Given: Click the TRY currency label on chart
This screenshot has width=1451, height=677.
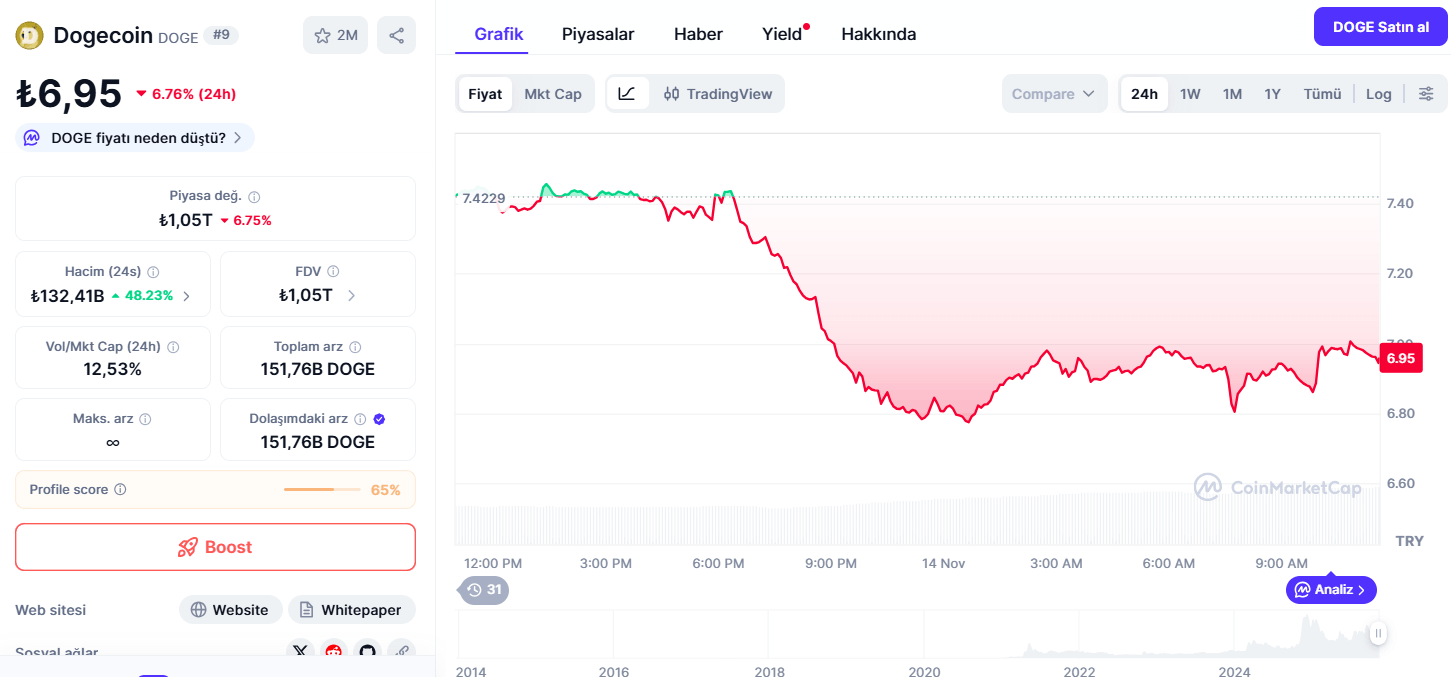Looking at the screenshot, I should [x=1409, y=541].
